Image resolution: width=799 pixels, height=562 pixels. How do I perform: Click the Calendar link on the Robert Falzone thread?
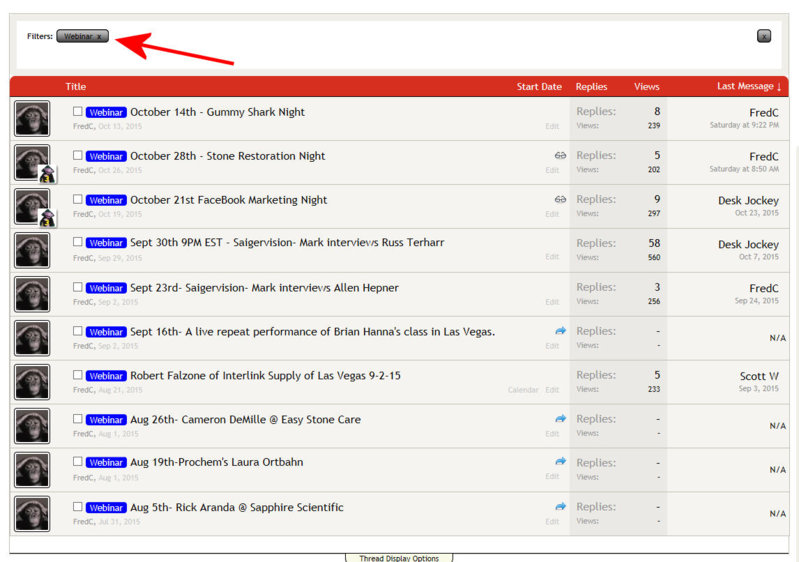[x=523, y=390]
